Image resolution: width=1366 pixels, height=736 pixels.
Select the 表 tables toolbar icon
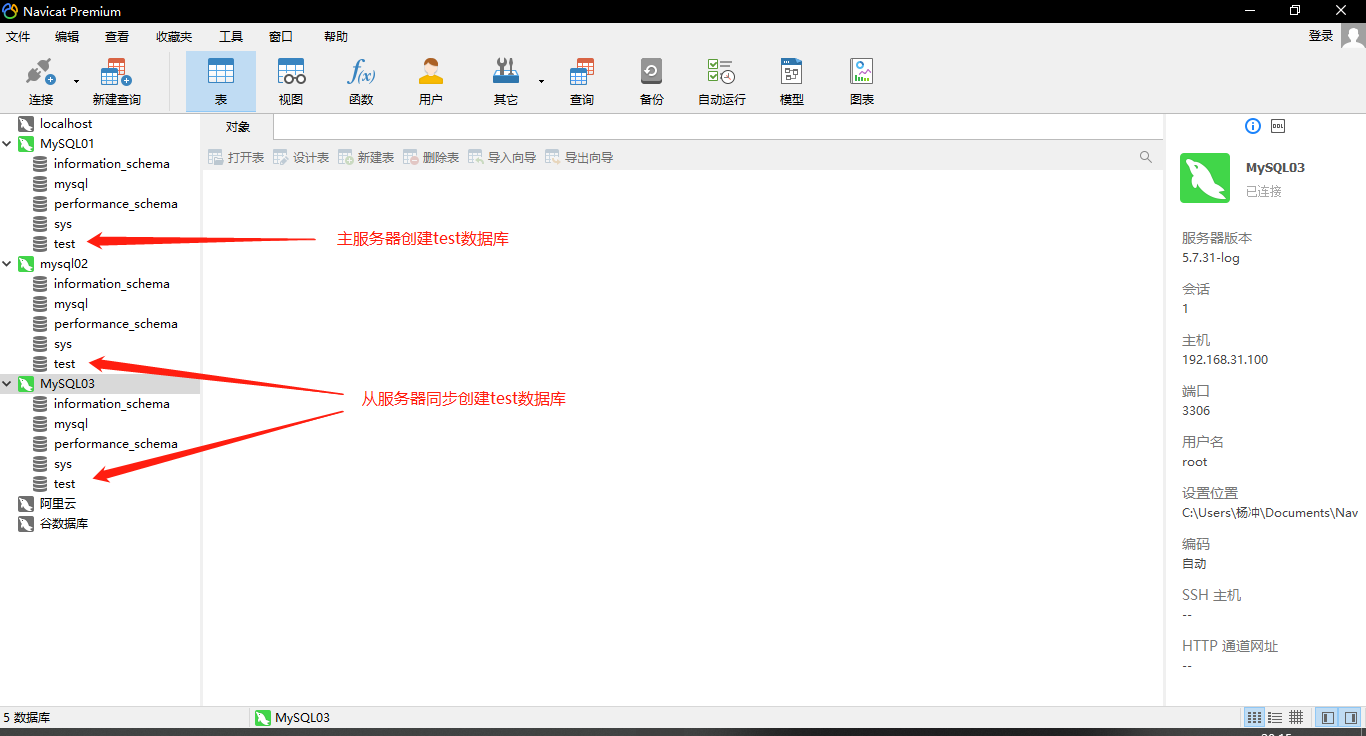pyautogui.click(x=221, y=82)
